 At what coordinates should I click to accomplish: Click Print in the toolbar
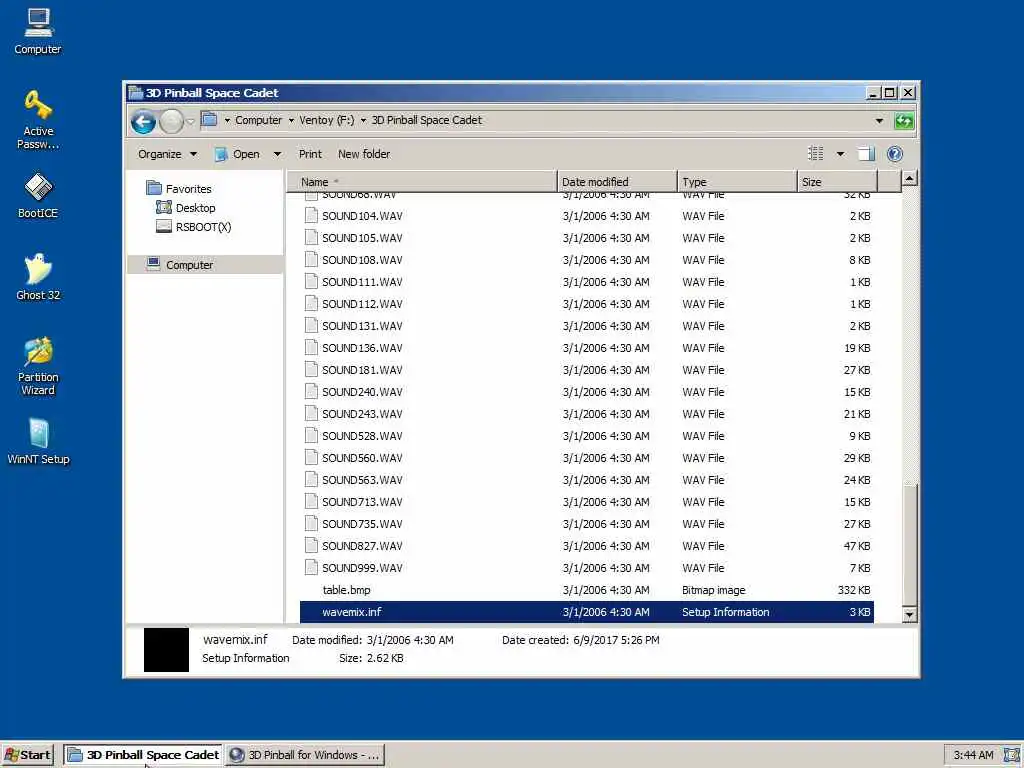click(310, 154)
